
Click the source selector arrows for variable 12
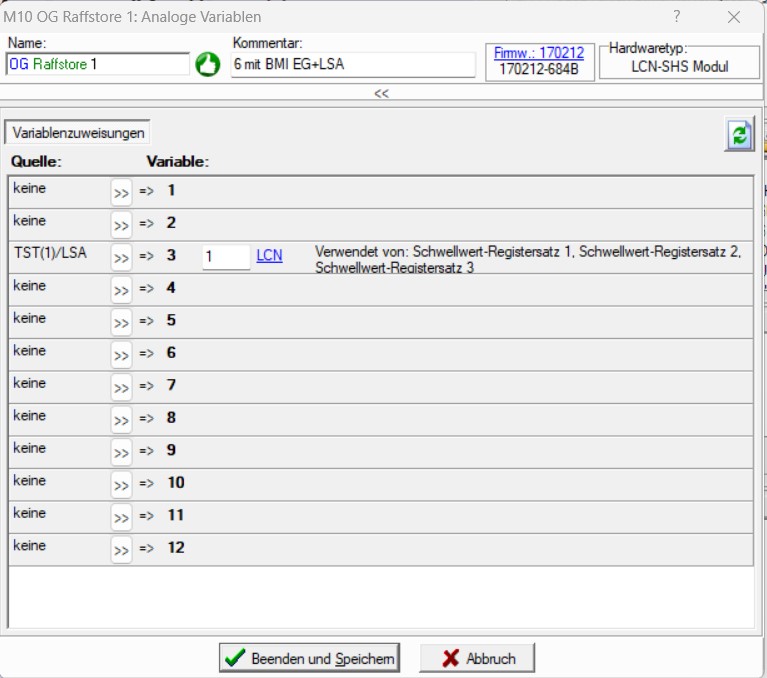(x=121, y=550)
